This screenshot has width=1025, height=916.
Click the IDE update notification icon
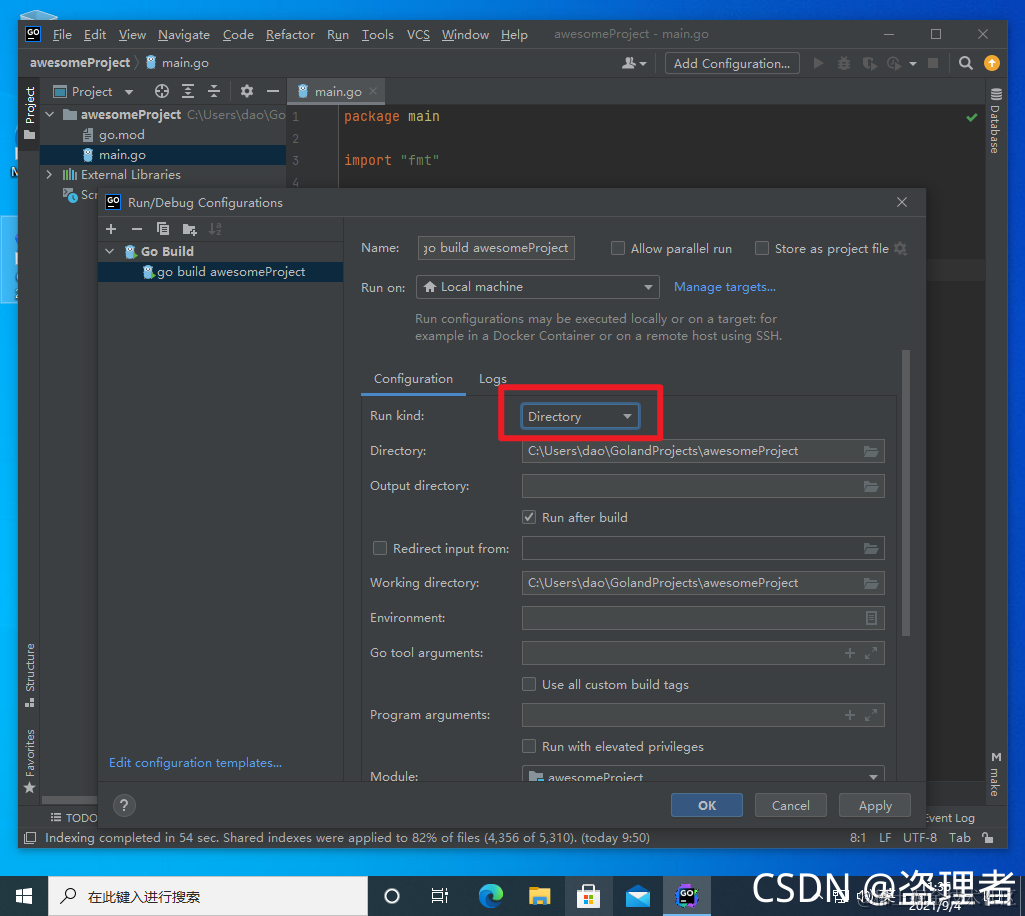[992, 63]
